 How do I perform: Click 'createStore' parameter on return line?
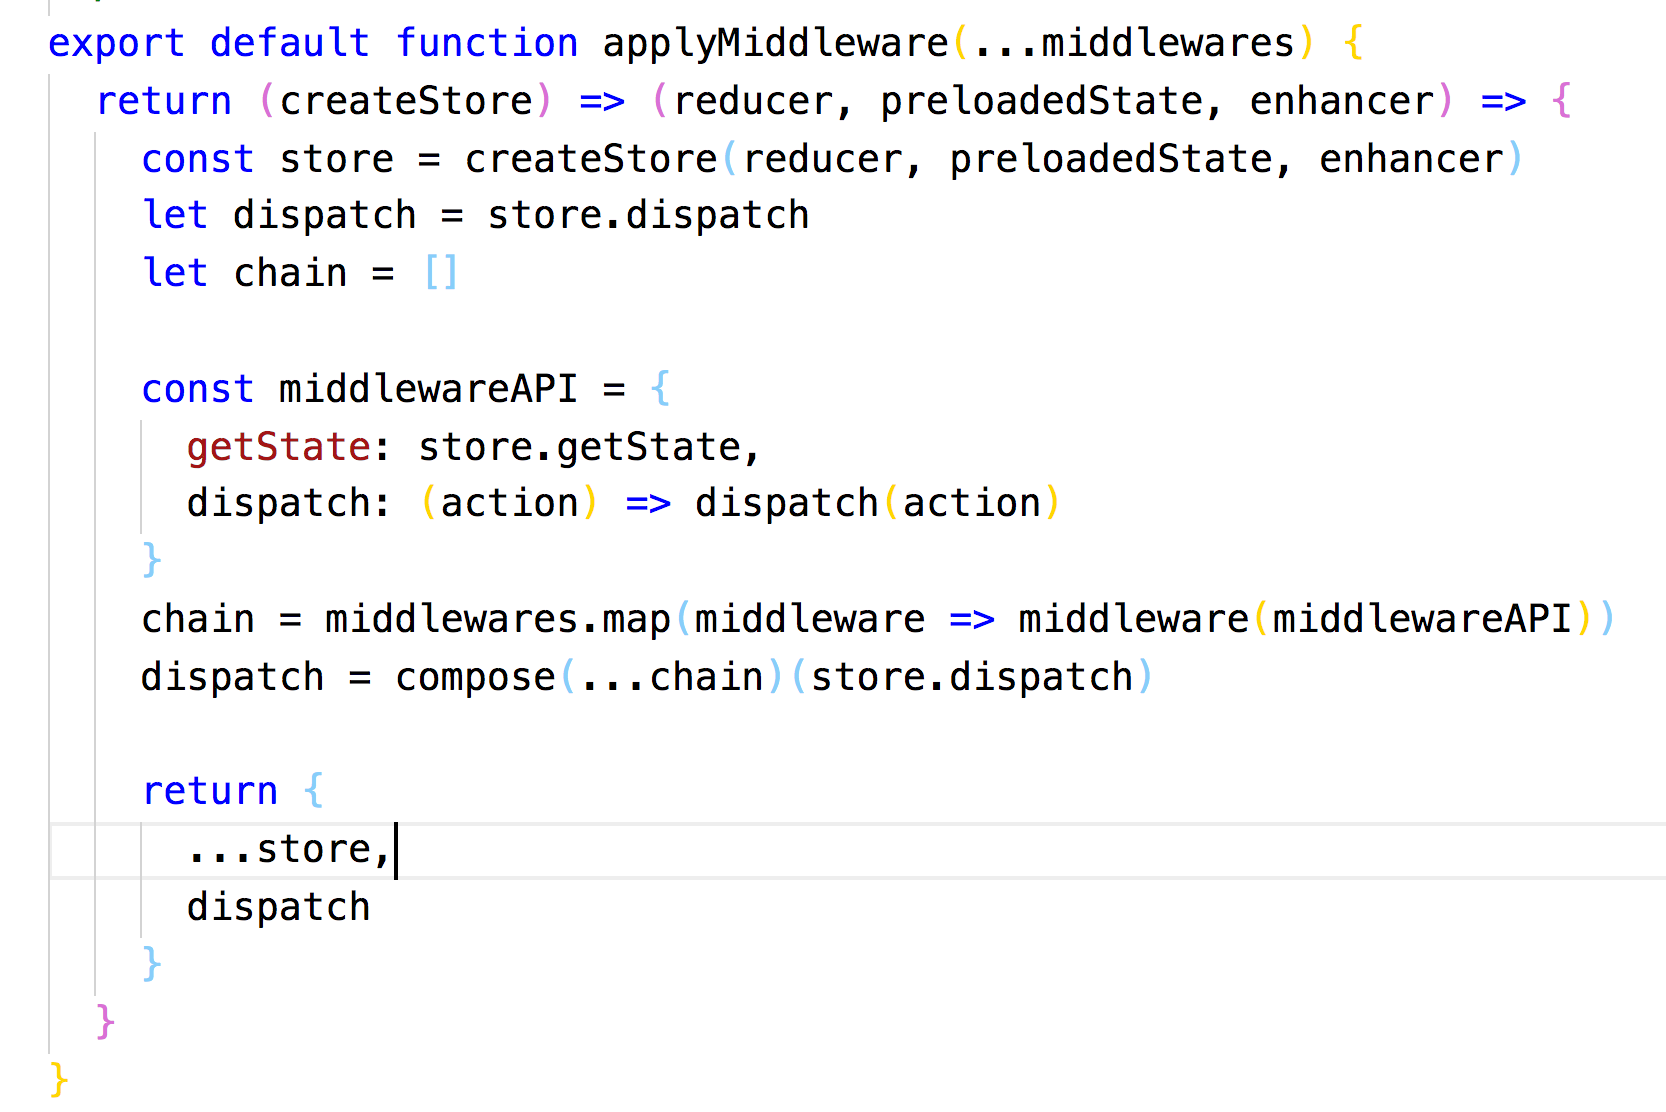click(406, 101)
